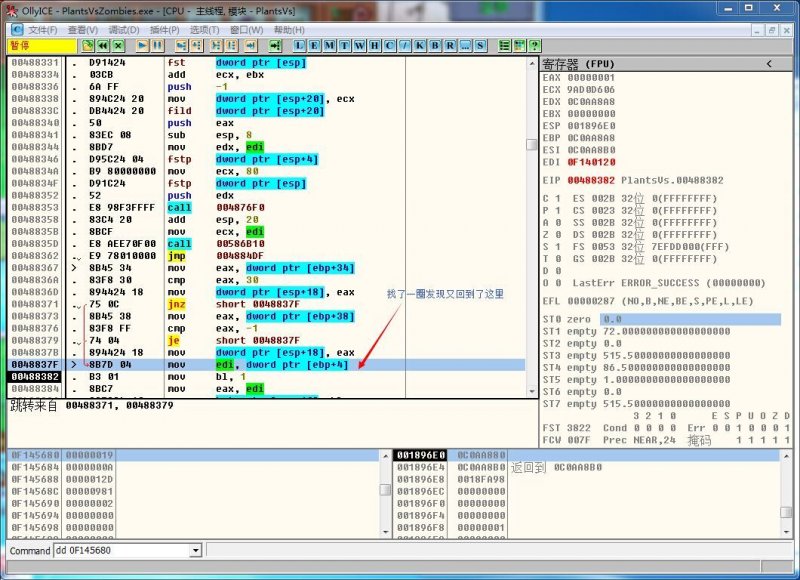Click the yellow 暂停 status indicator
This screenshot has width=800, height=580.
42,45
